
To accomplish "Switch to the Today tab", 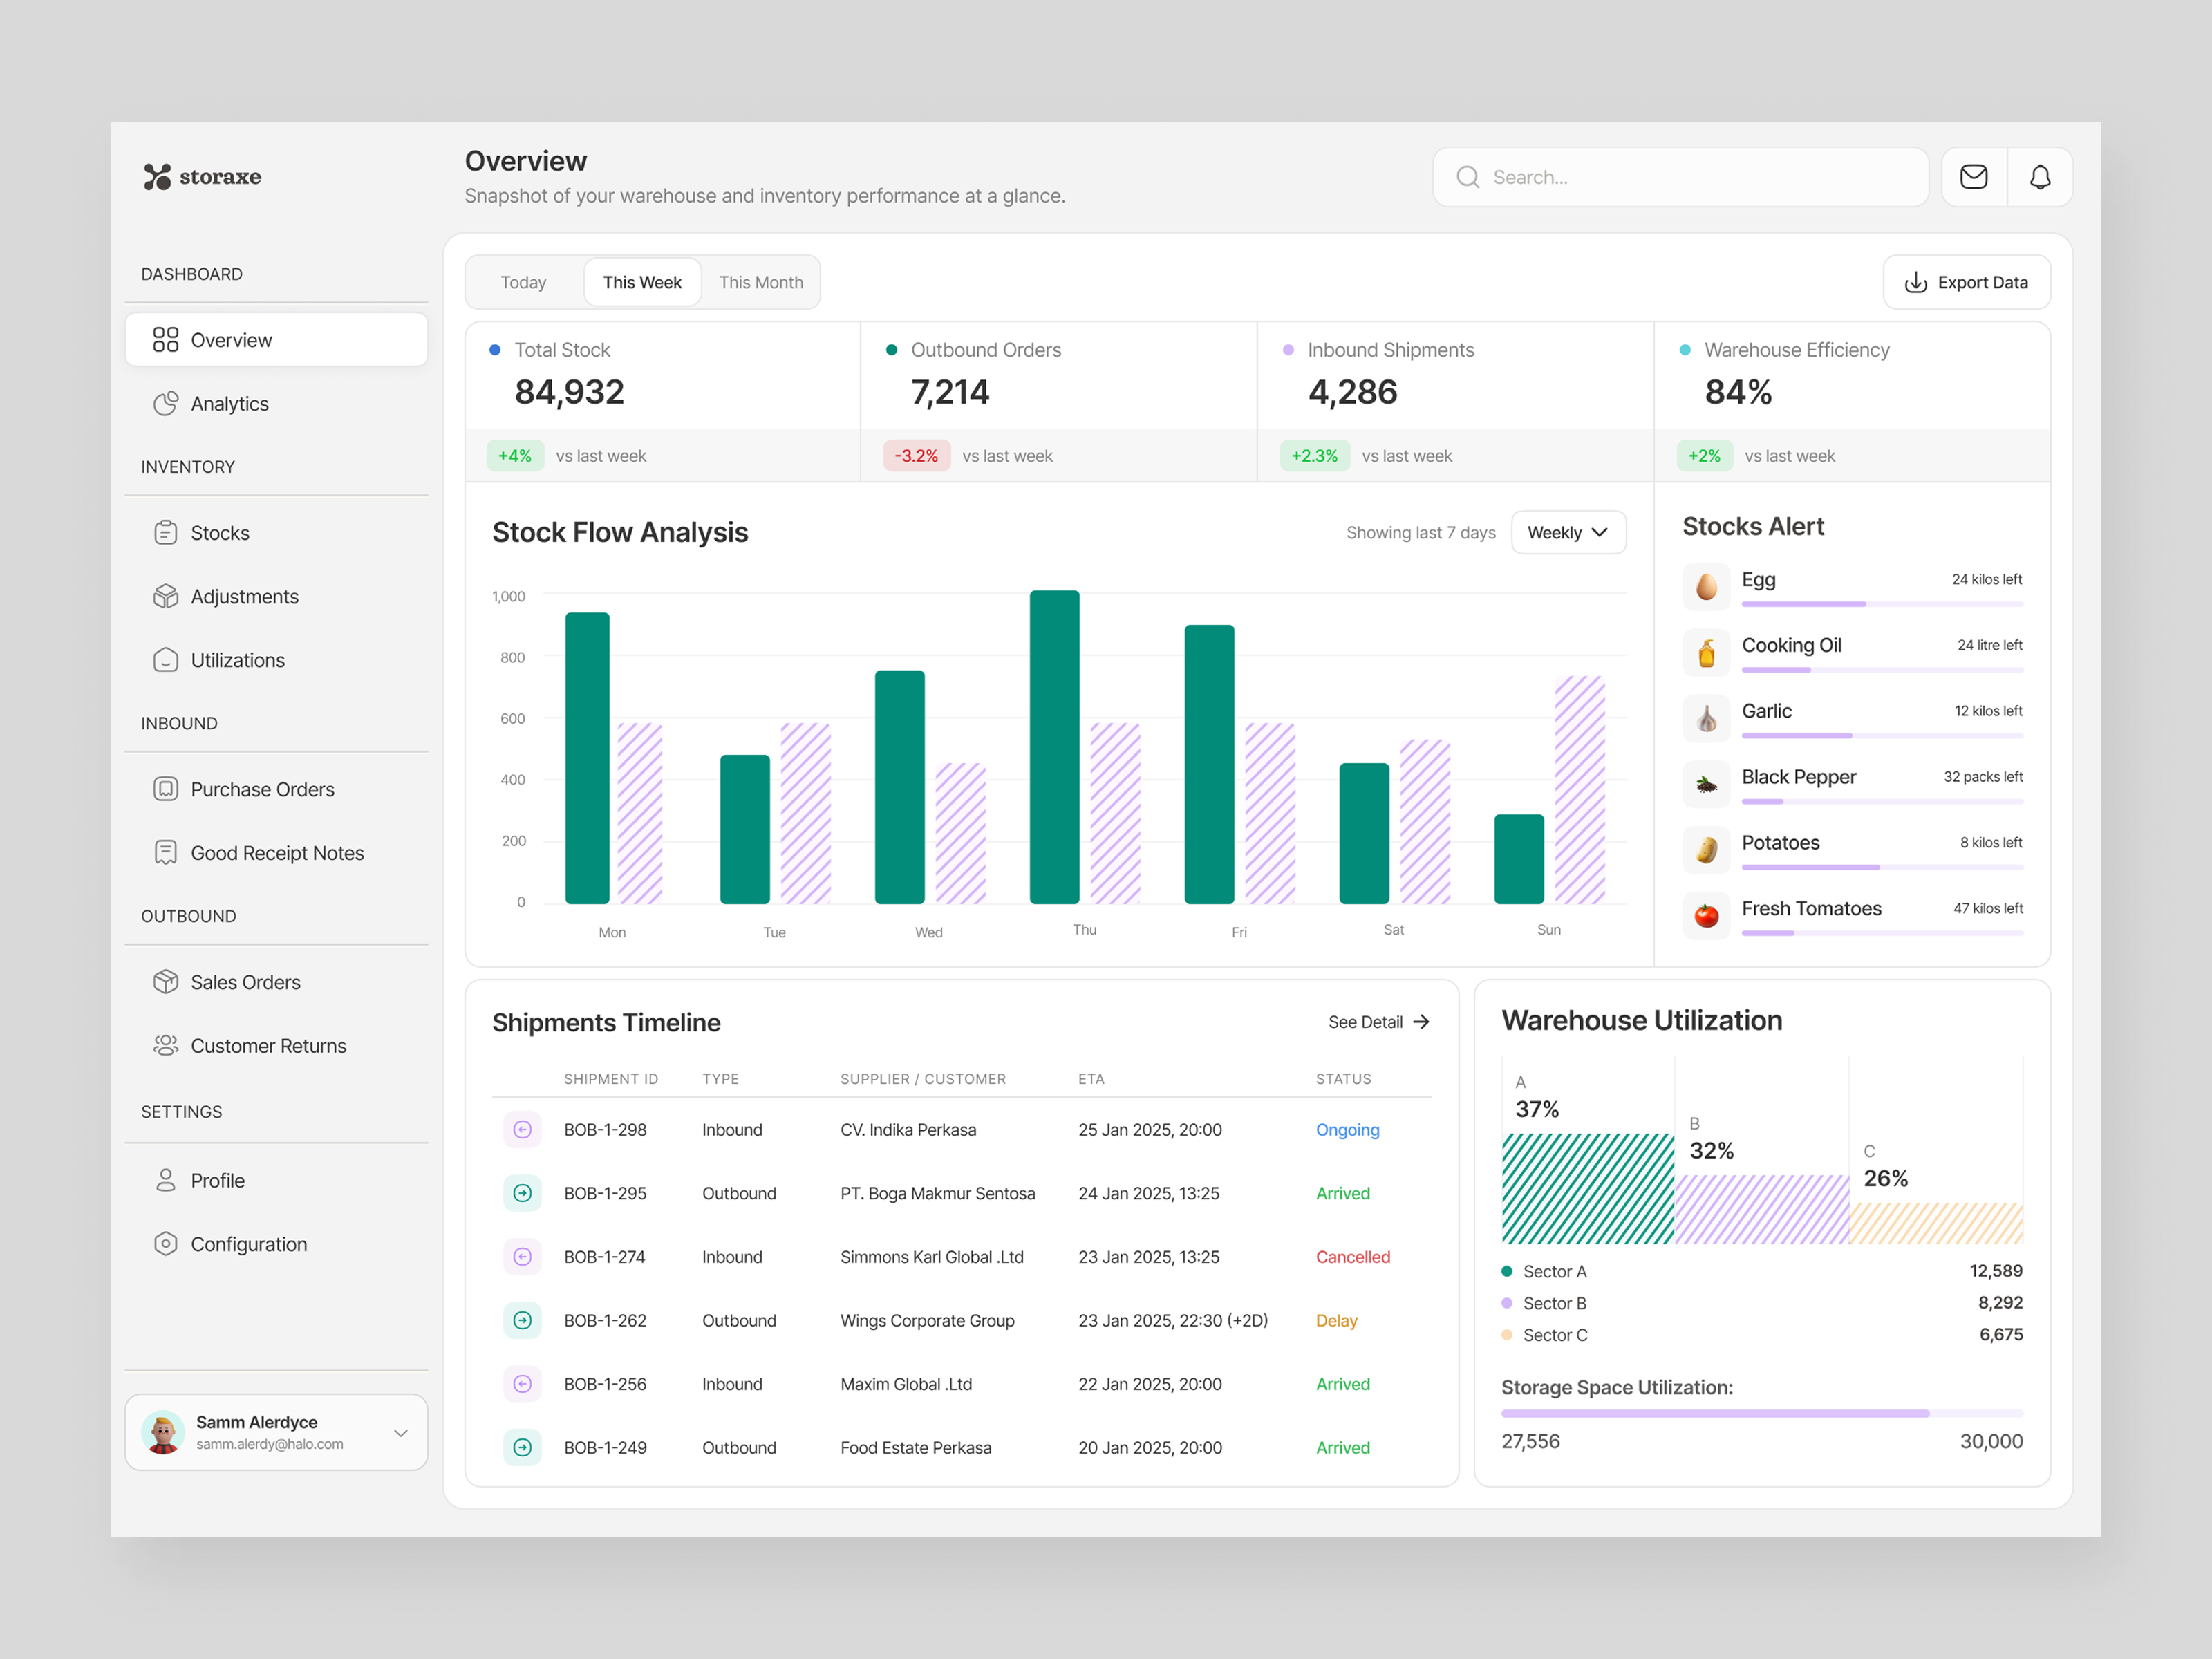I will pyautogui.click(x=523, y=281).
